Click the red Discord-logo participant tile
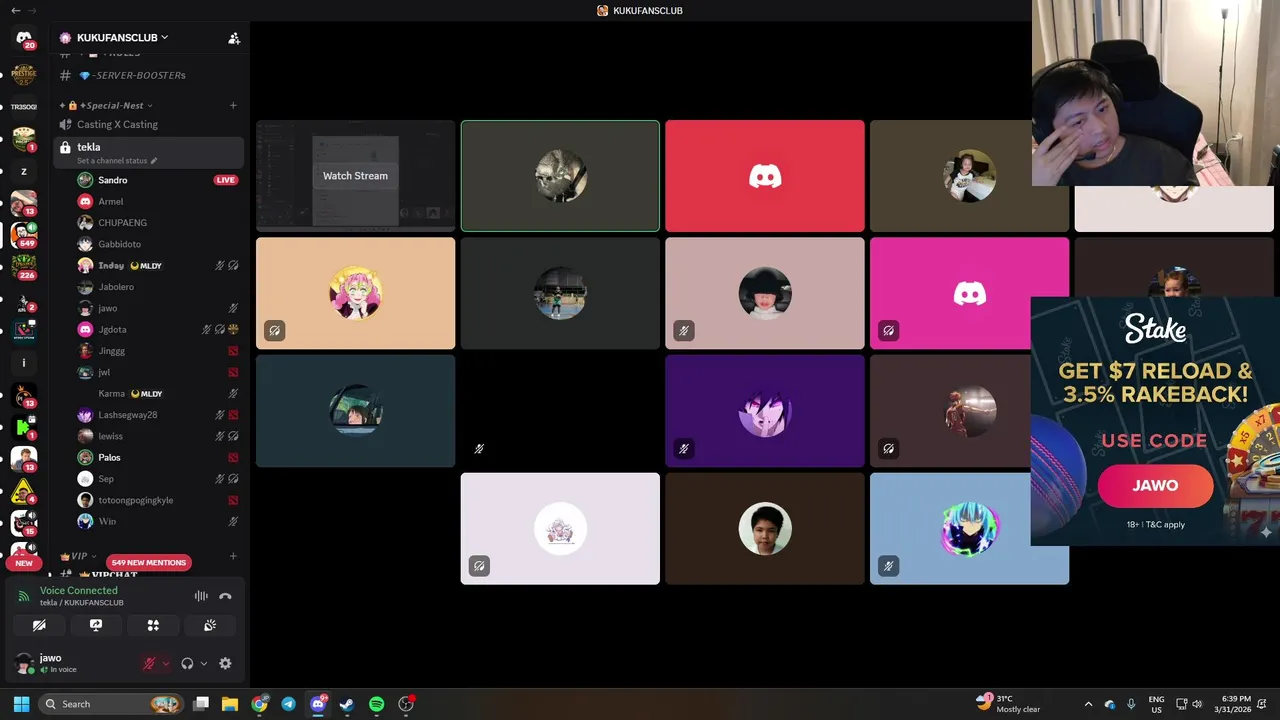The image size is (1280, 720). pos(765,176)
